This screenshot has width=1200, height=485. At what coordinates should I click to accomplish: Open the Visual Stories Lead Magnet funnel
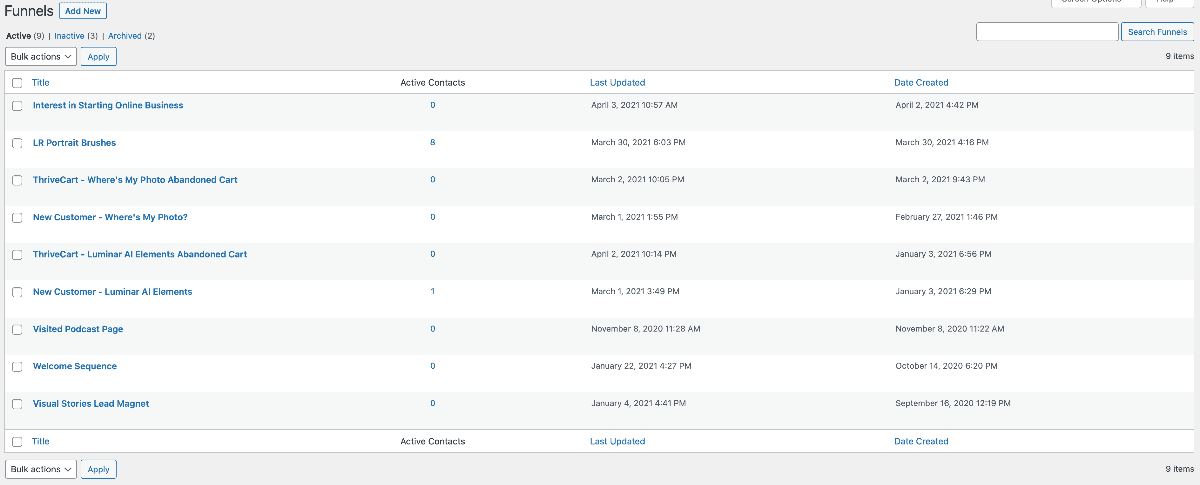coord(91,404)
